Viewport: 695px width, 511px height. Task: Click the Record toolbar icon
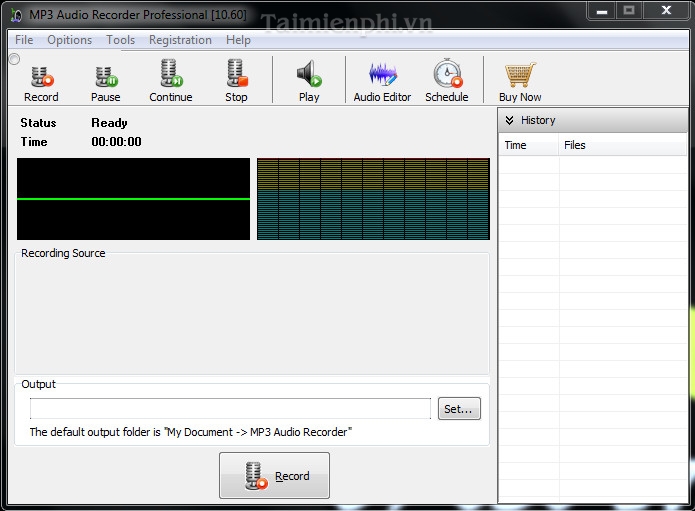point(41,83)
